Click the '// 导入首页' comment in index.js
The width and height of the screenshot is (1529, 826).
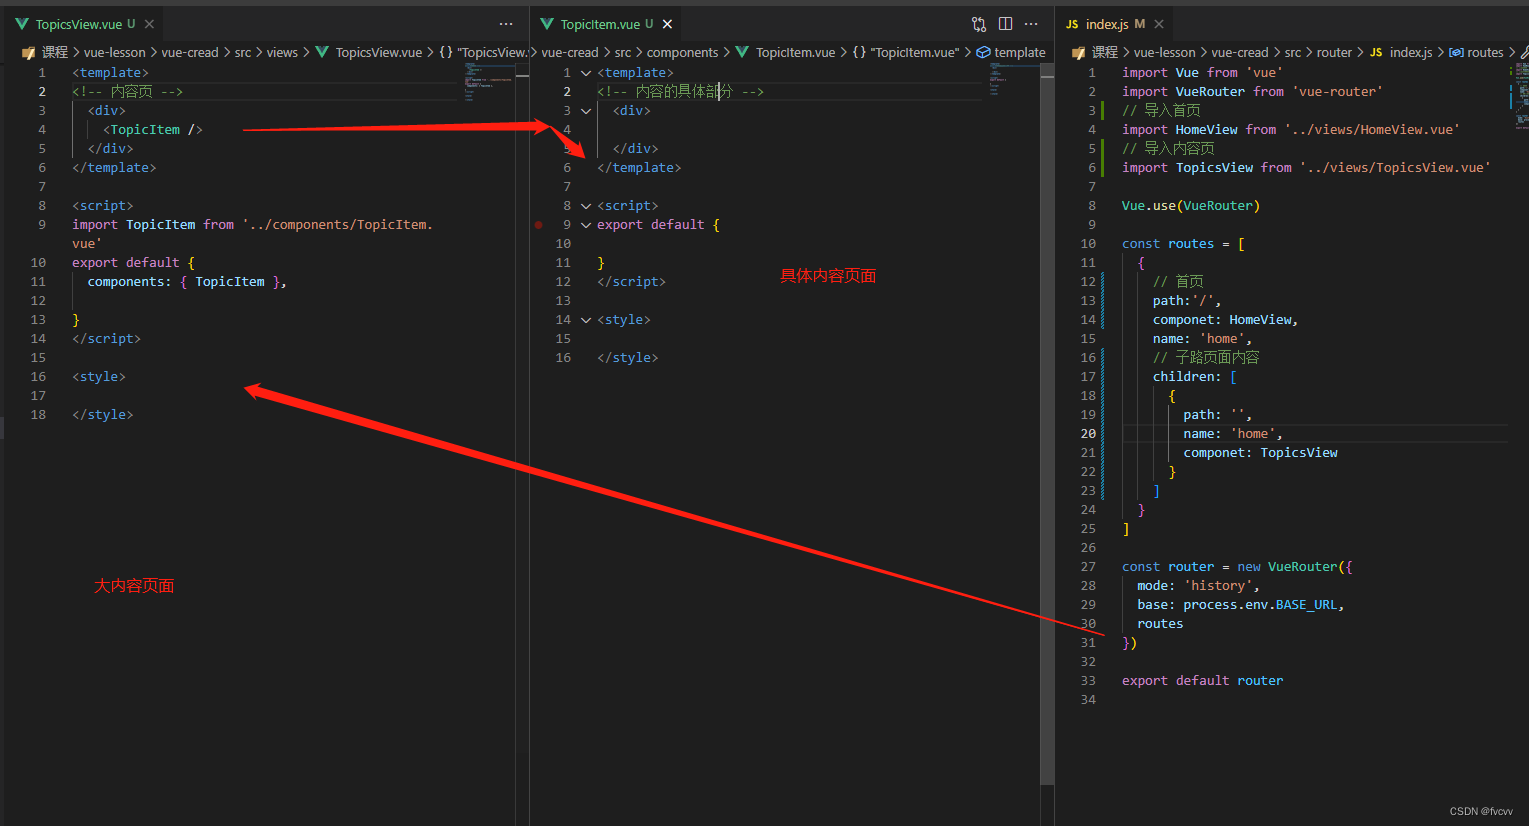click(1161, 111)
